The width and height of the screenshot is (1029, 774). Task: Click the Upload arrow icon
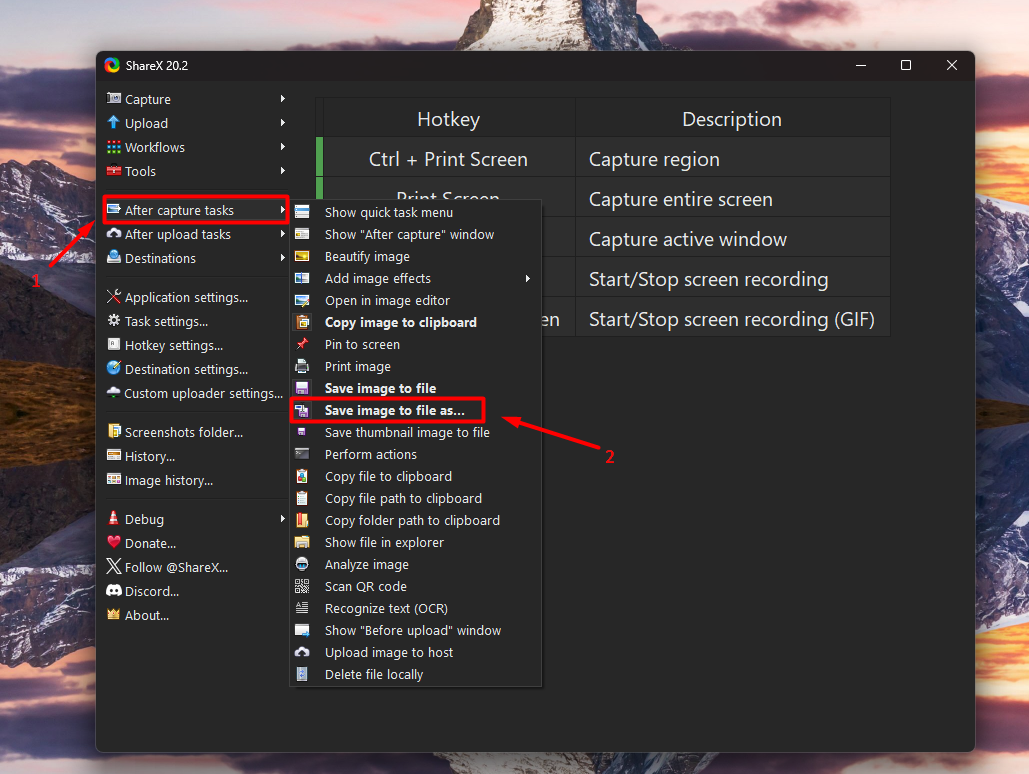point(114,123)
